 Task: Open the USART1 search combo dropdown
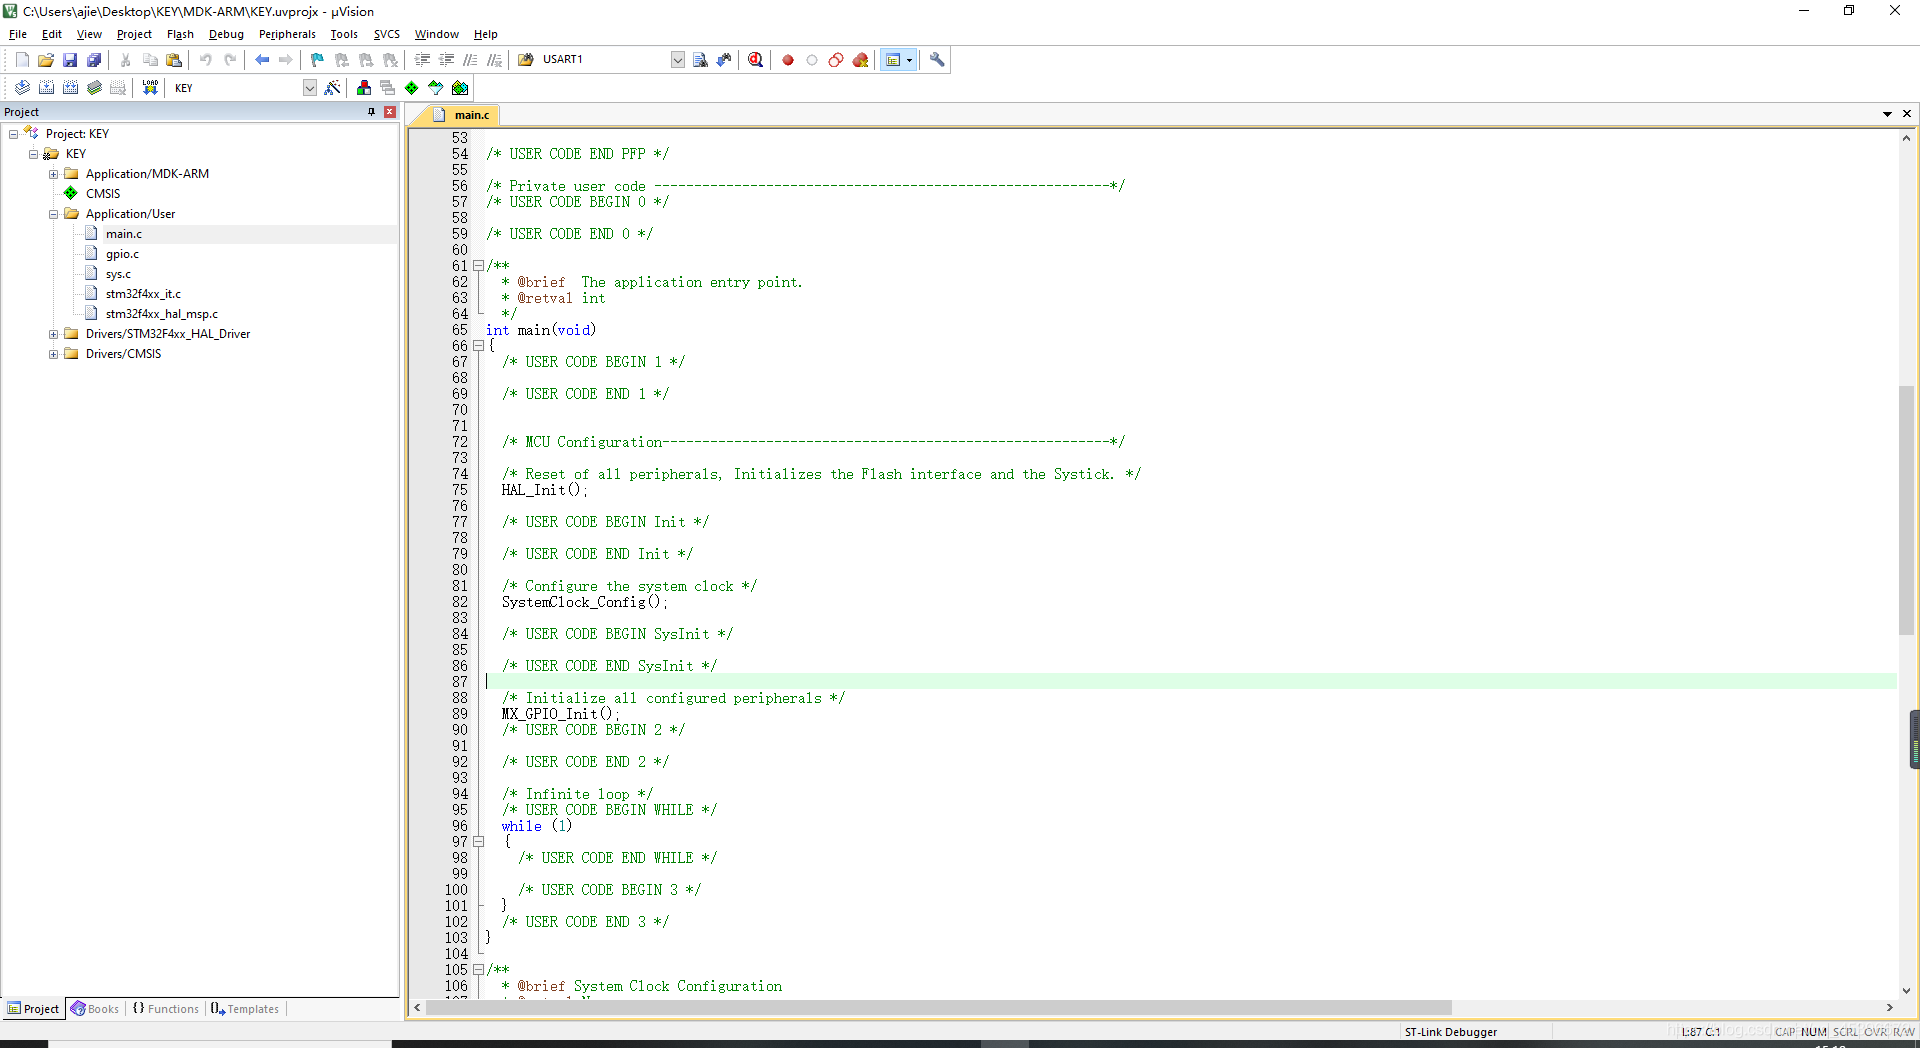[x=678, y=60]
